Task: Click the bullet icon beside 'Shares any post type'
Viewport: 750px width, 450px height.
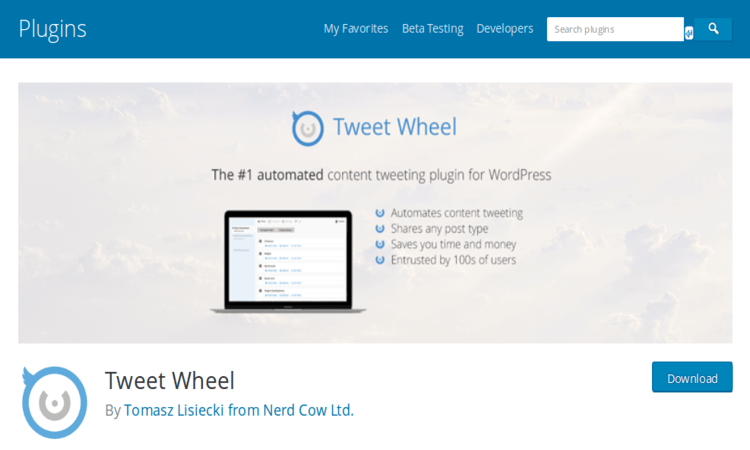Action: pyautogui.click(x=380, y=229)
